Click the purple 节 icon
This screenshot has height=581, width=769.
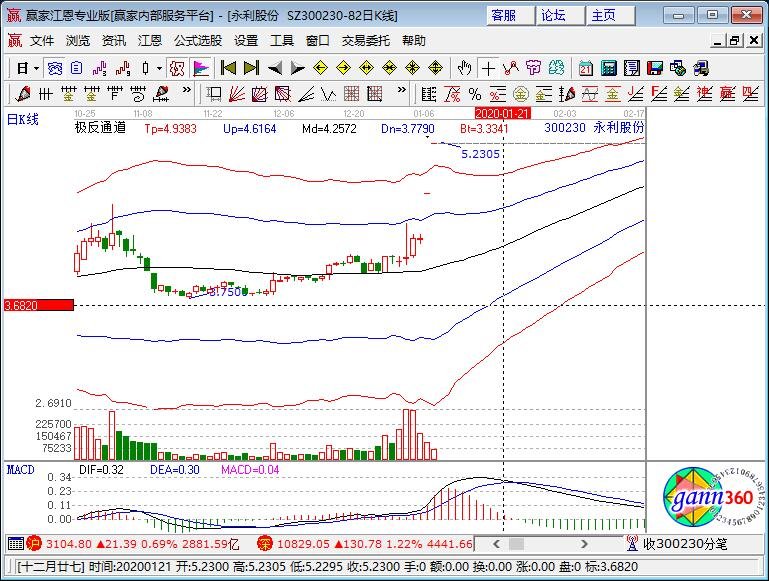click(x=533, y=68)
